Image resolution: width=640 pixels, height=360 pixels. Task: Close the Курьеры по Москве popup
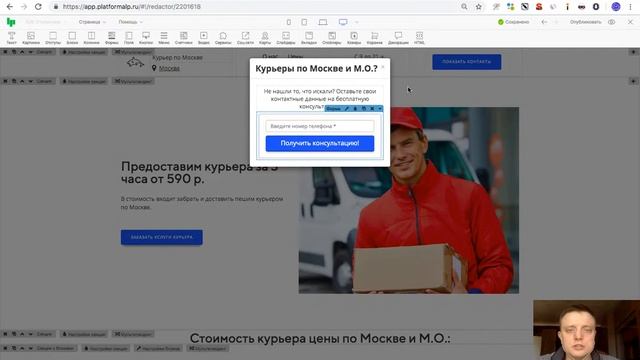tap(383, 67)
